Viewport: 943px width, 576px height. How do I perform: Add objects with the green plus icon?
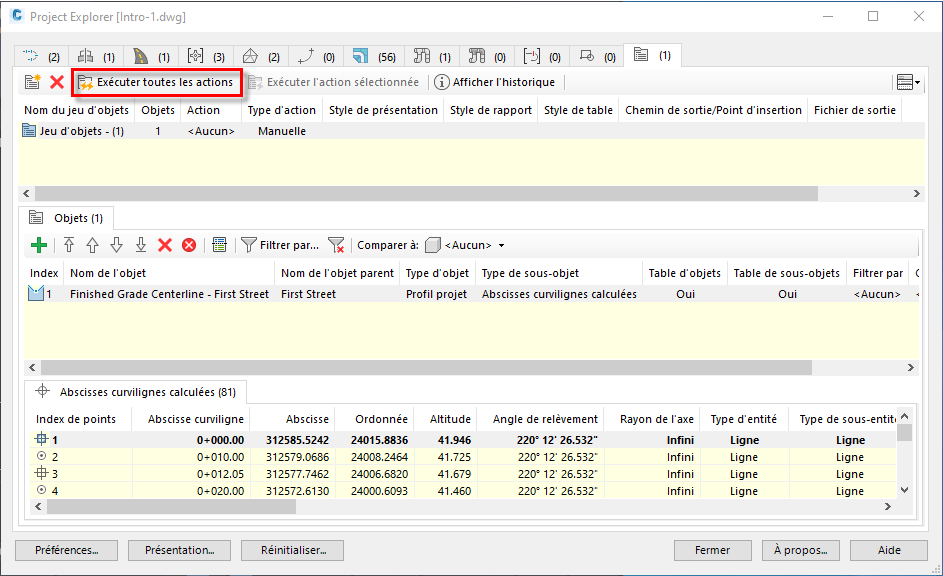(39, 245)
